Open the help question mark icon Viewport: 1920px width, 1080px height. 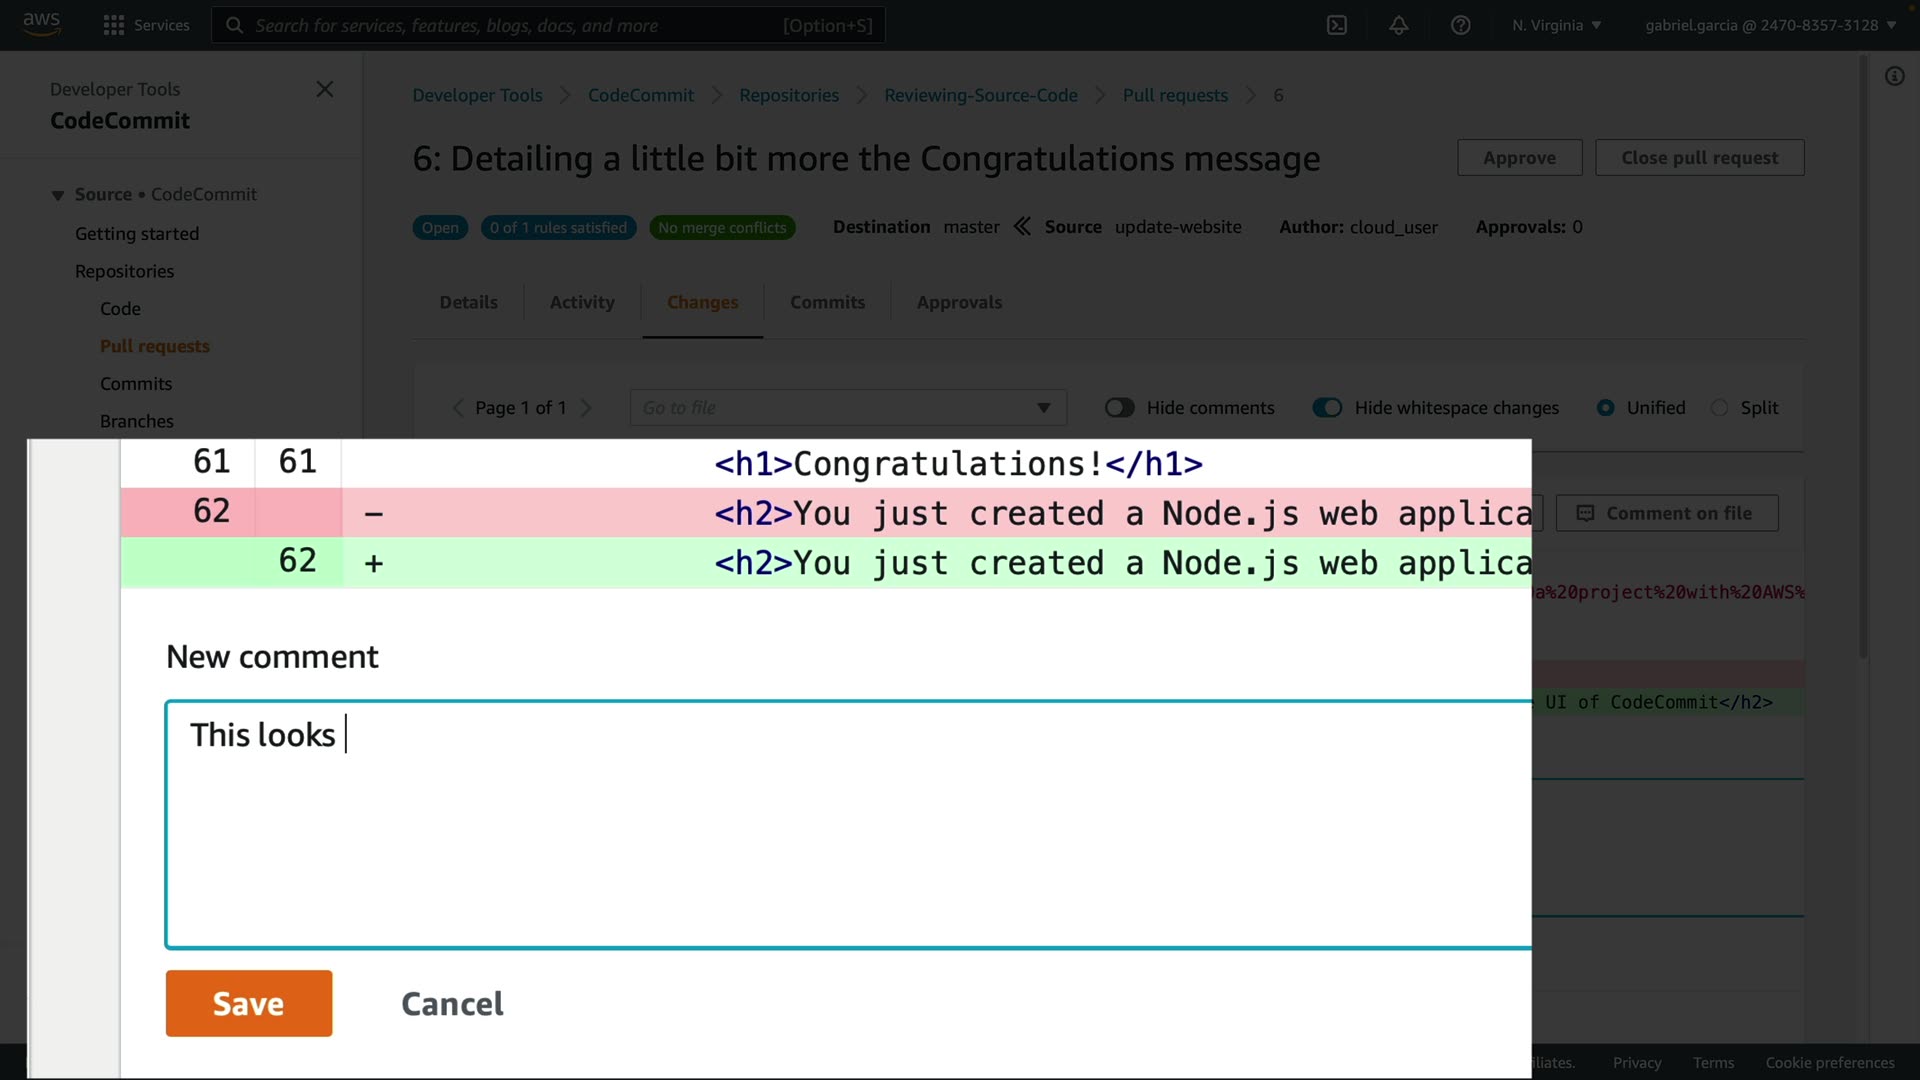tap(1460, 25)
